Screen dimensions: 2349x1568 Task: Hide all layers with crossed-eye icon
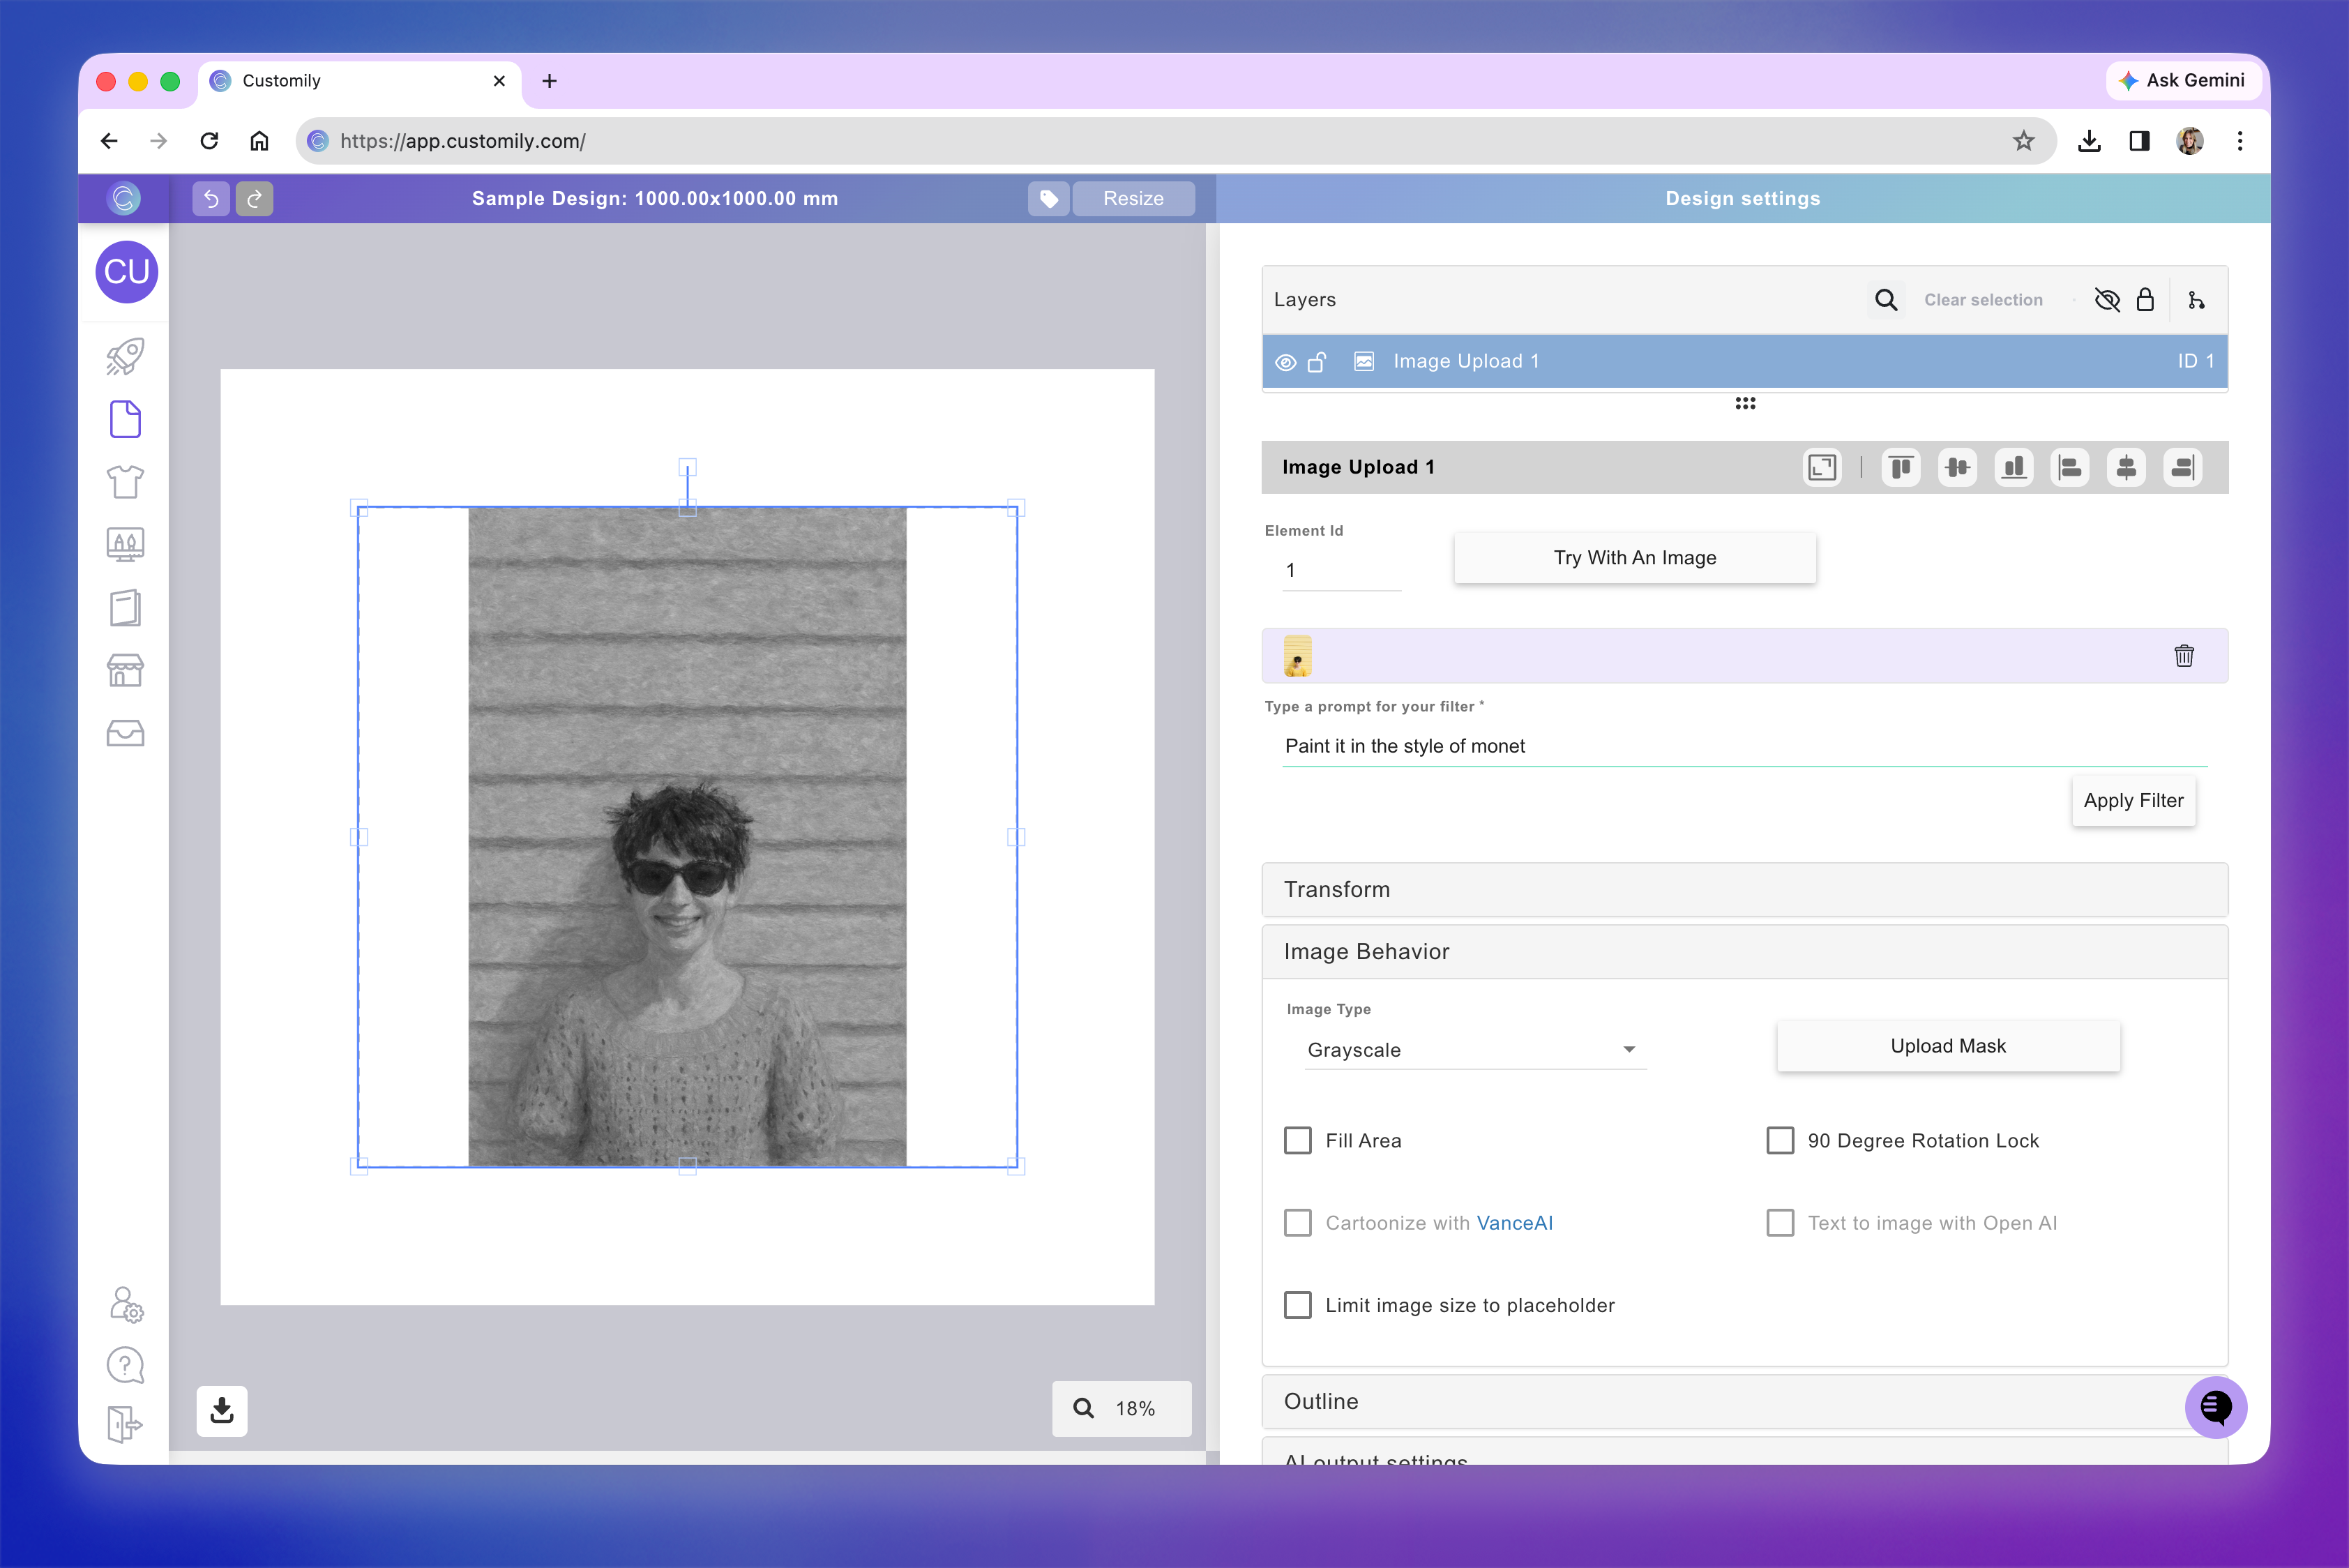2107,300
